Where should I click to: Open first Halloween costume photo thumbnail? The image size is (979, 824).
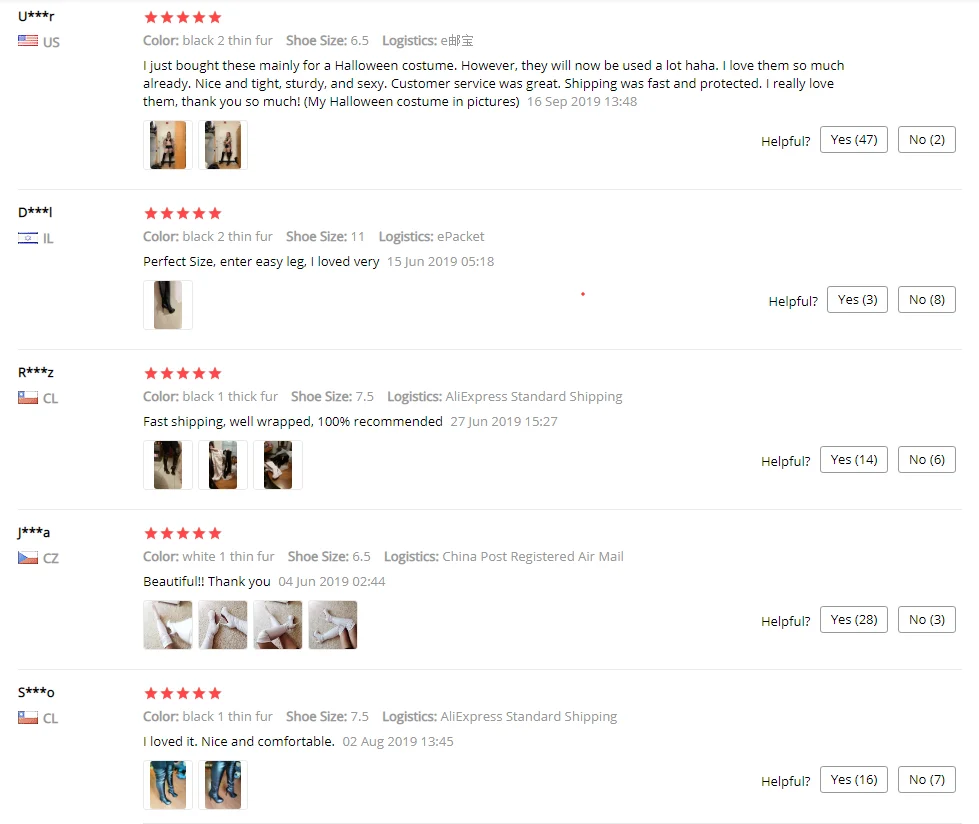[x=168, y=145]
